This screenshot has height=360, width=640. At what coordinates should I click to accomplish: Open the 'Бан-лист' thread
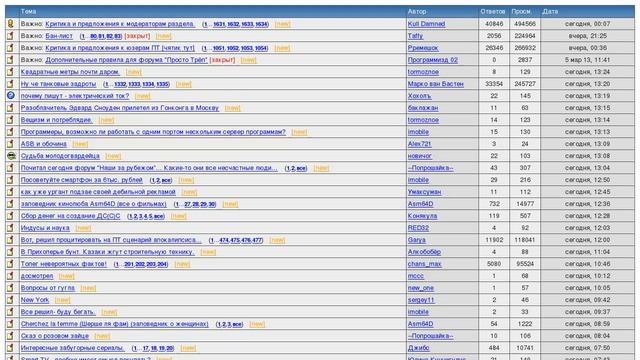[x=59, y=36]
